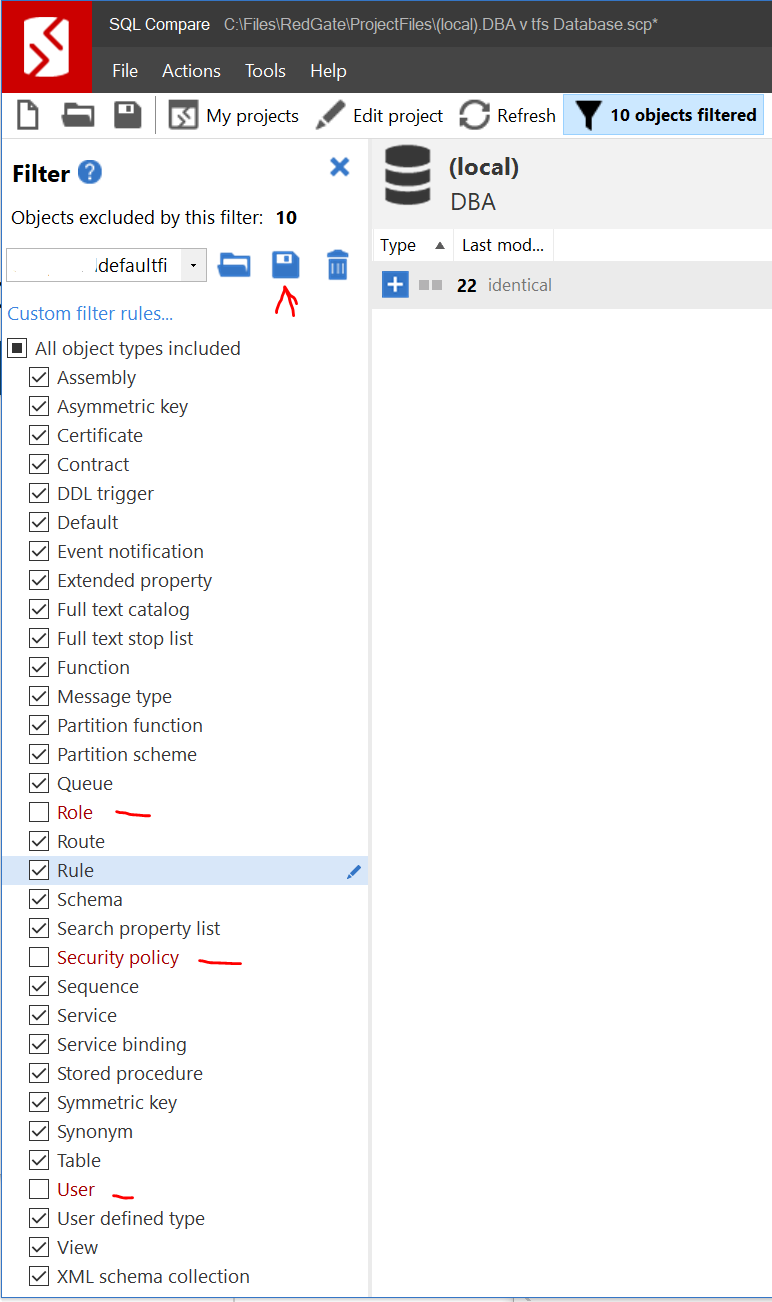Uncheck Partition function checkbox
This screenshot has height=1302, width=772.
click(x=39, y=726)
